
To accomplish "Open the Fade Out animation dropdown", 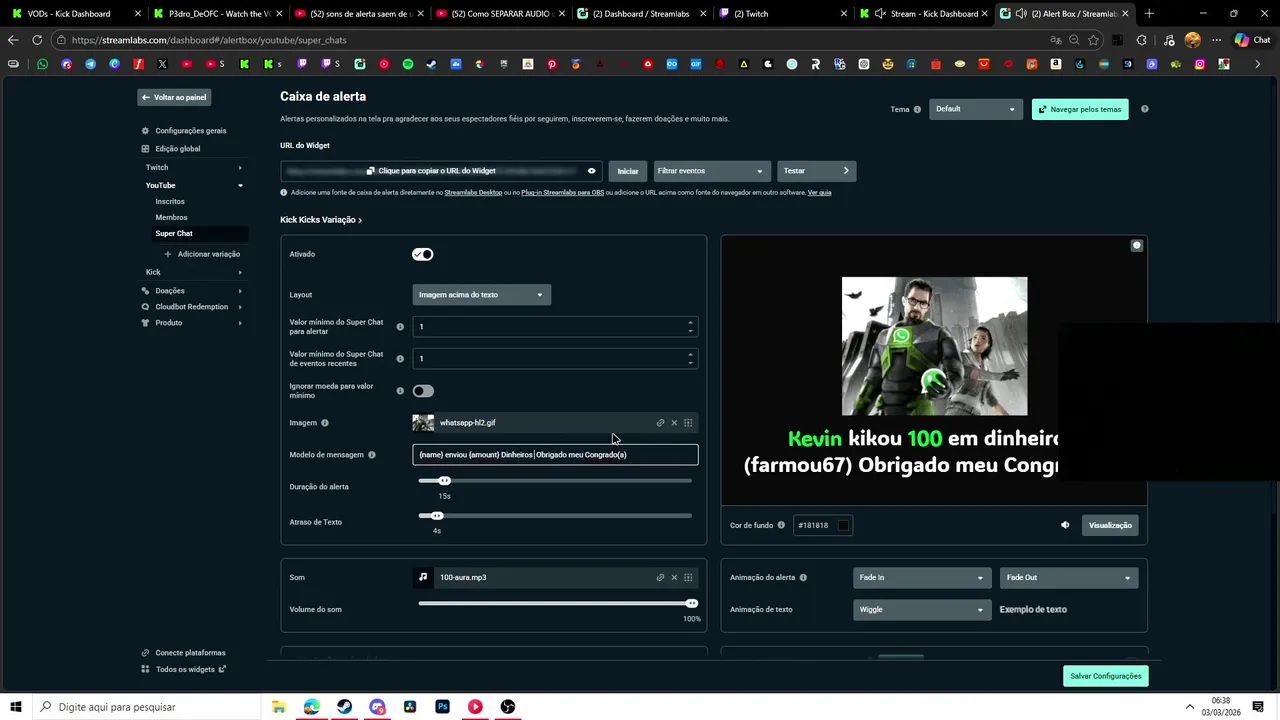I will pyautogui.click(x=1068, y=577).
